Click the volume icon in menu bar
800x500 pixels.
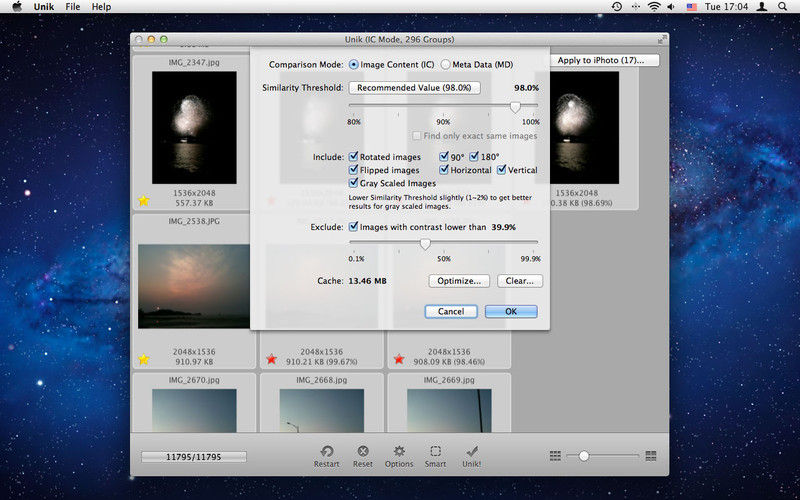click(x=671, y=7)
